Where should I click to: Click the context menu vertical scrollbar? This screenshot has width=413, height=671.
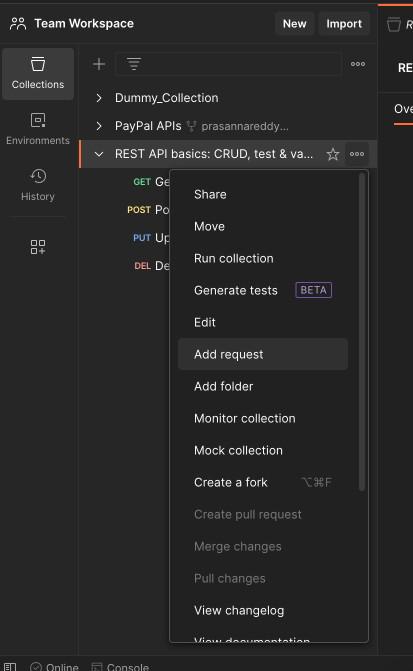[x=362, y=332]
